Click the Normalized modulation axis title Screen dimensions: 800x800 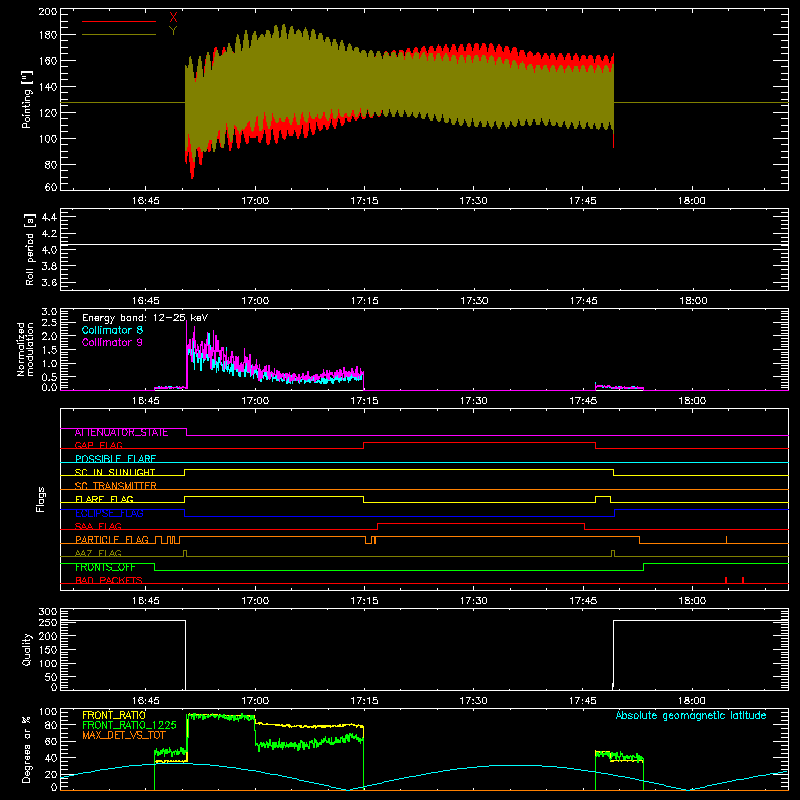(26, 349)
